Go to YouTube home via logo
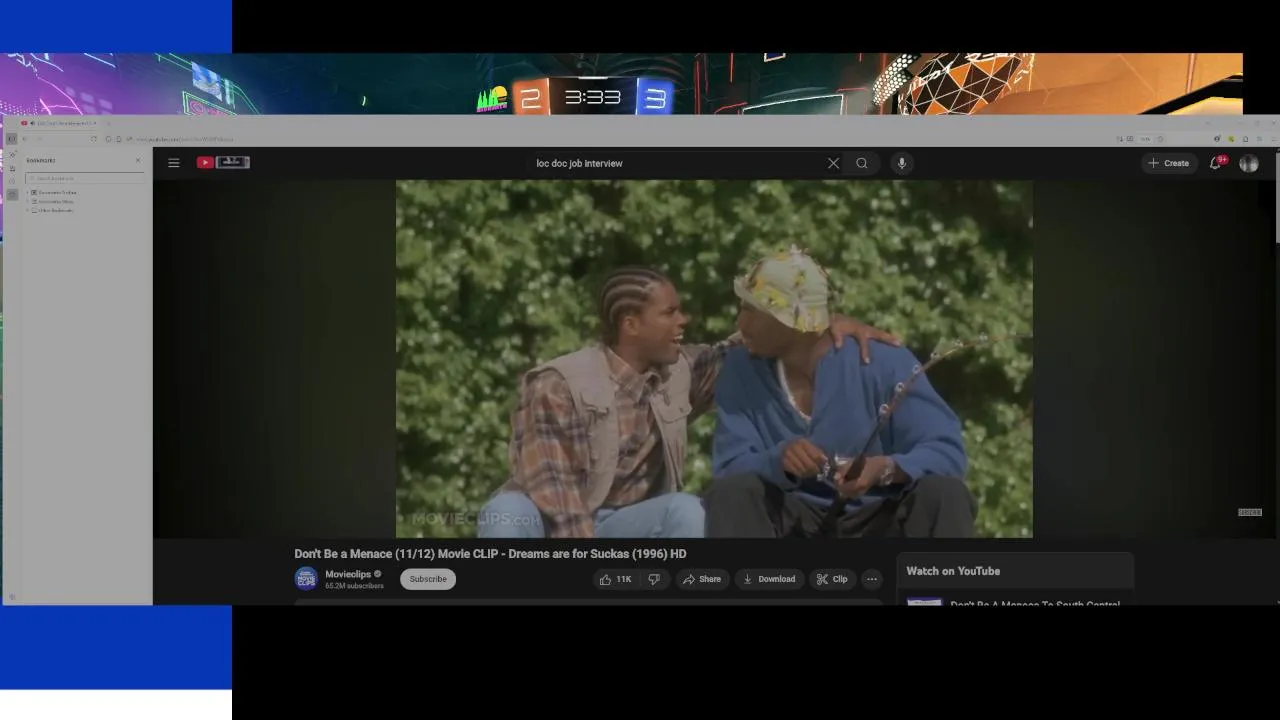 (x=222, y=162)
